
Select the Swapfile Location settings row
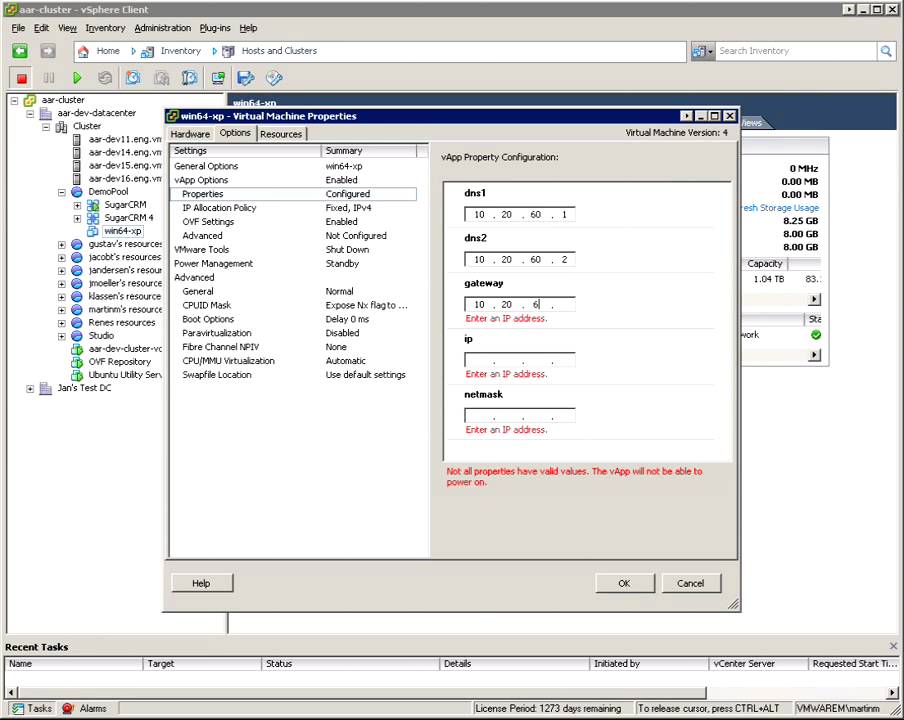[293, 375]
